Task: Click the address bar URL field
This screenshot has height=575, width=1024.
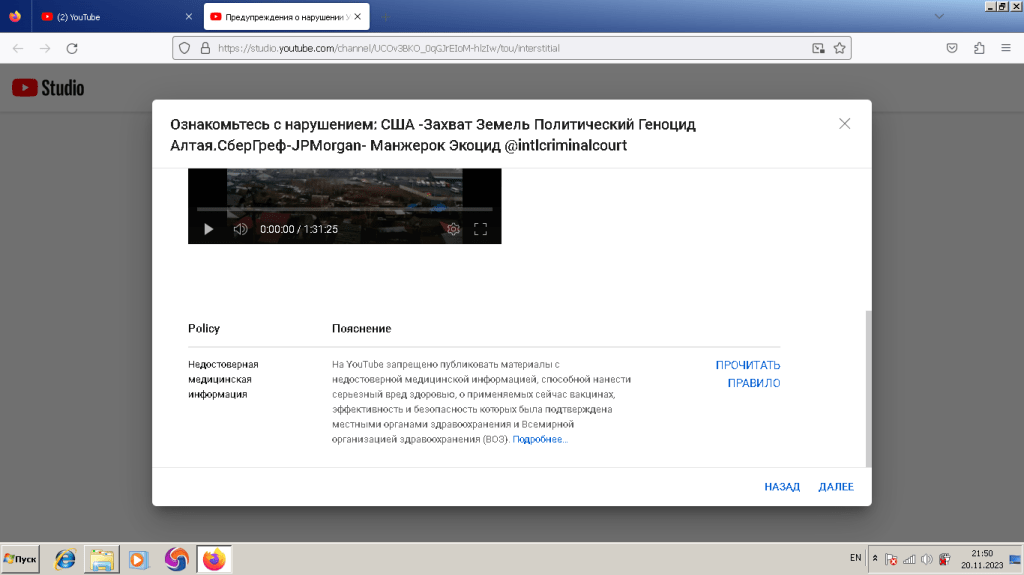Action: (x=500, y=48)
